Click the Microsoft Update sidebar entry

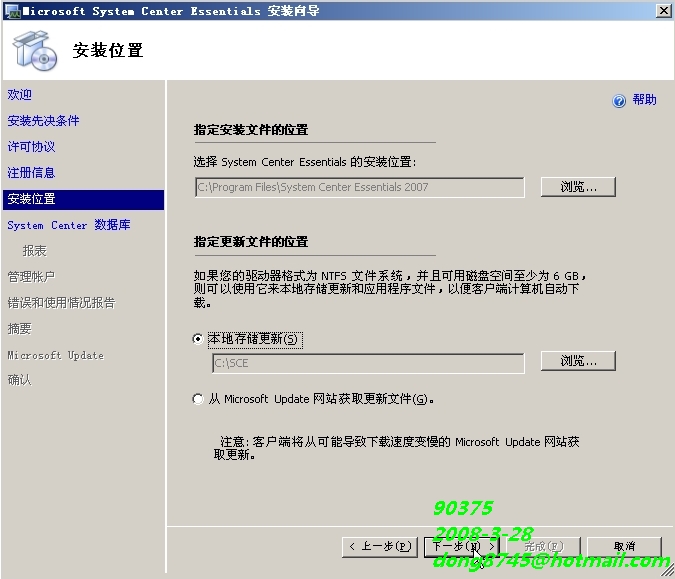56,355
